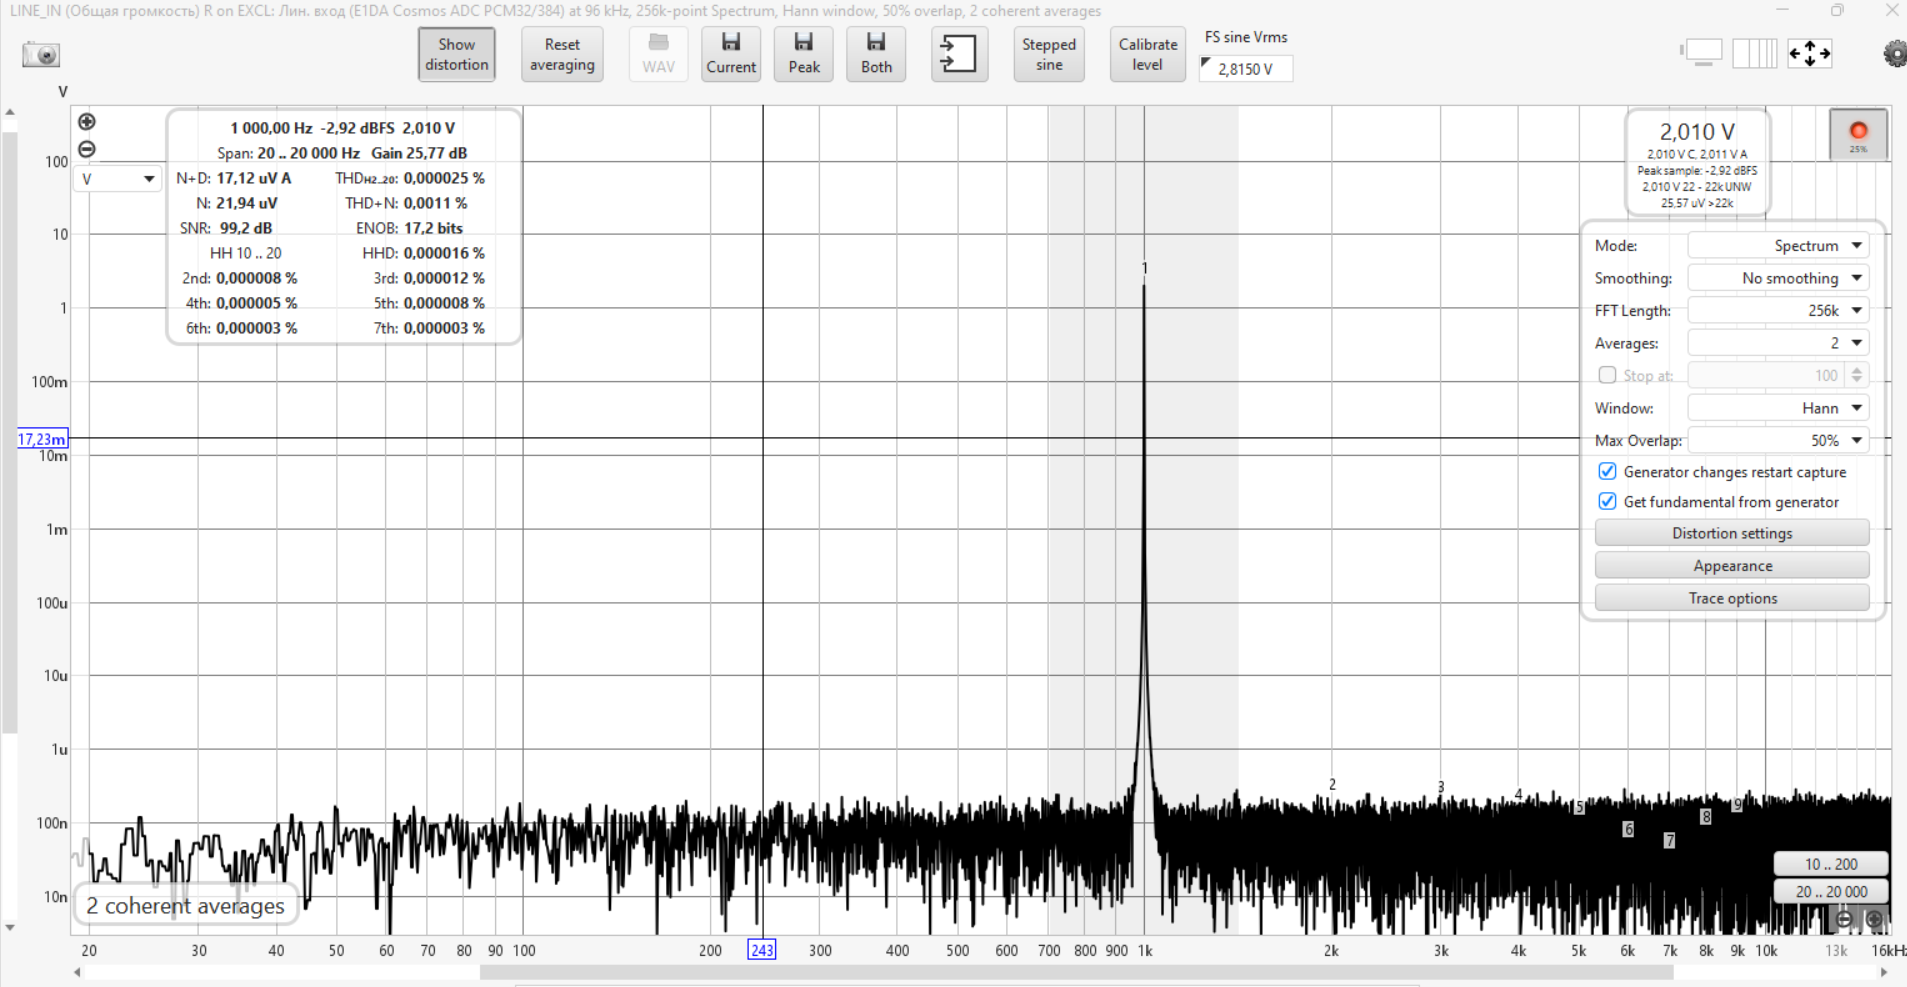Open settings with the gear icon
1907x987 pixels.
1893,54
